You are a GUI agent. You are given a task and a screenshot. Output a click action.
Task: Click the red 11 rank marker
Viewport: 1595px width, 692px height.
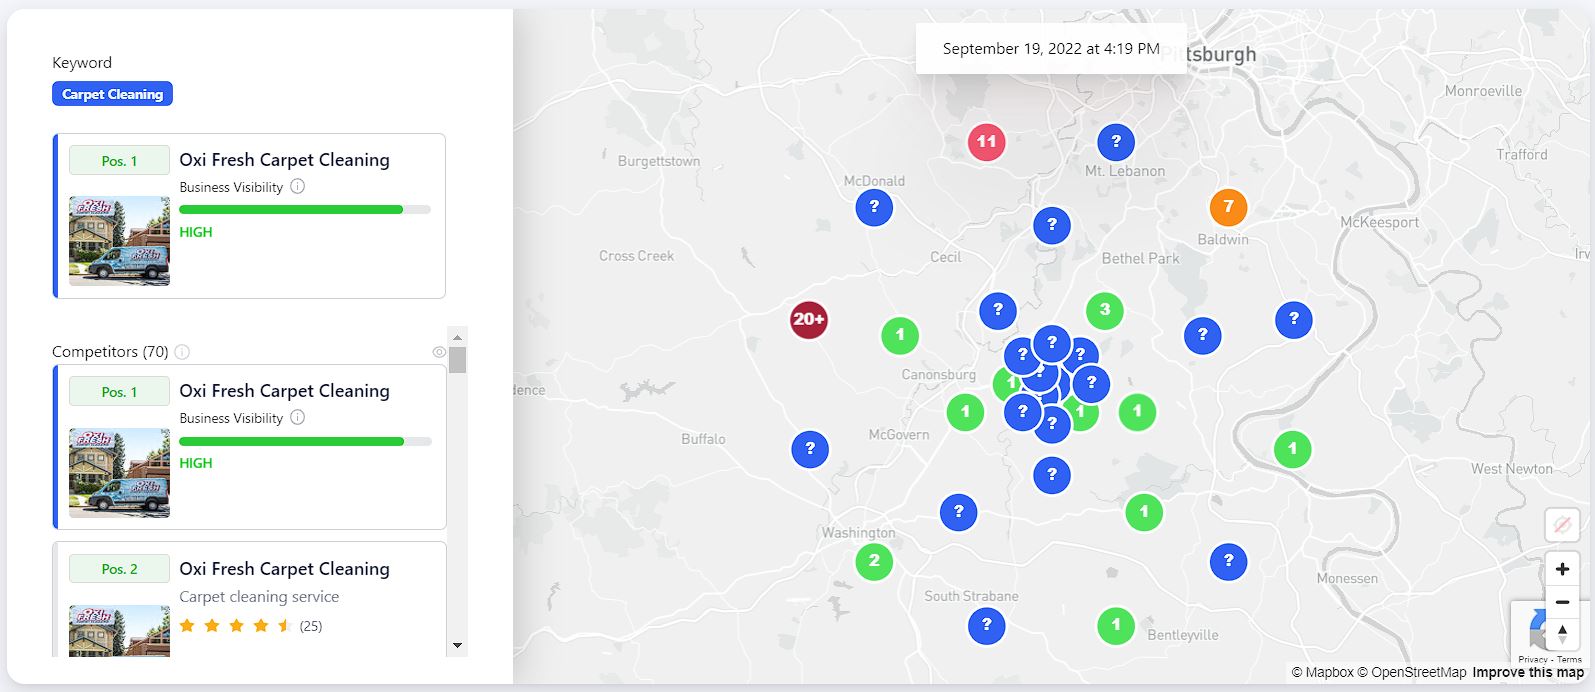tap(987, 142)
